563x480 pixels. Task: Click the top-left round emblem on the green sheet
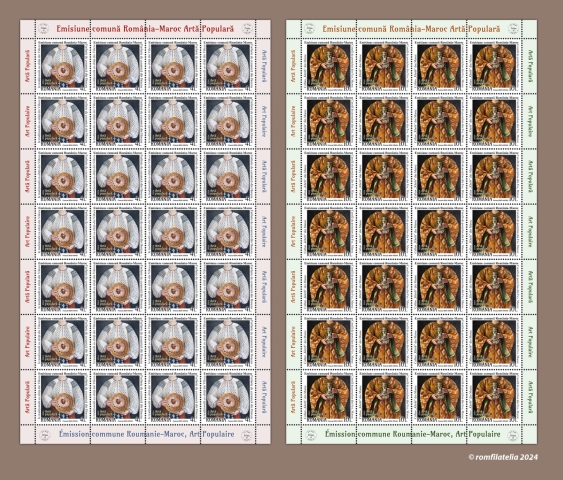pyautogui.click(x=310, y=29)
